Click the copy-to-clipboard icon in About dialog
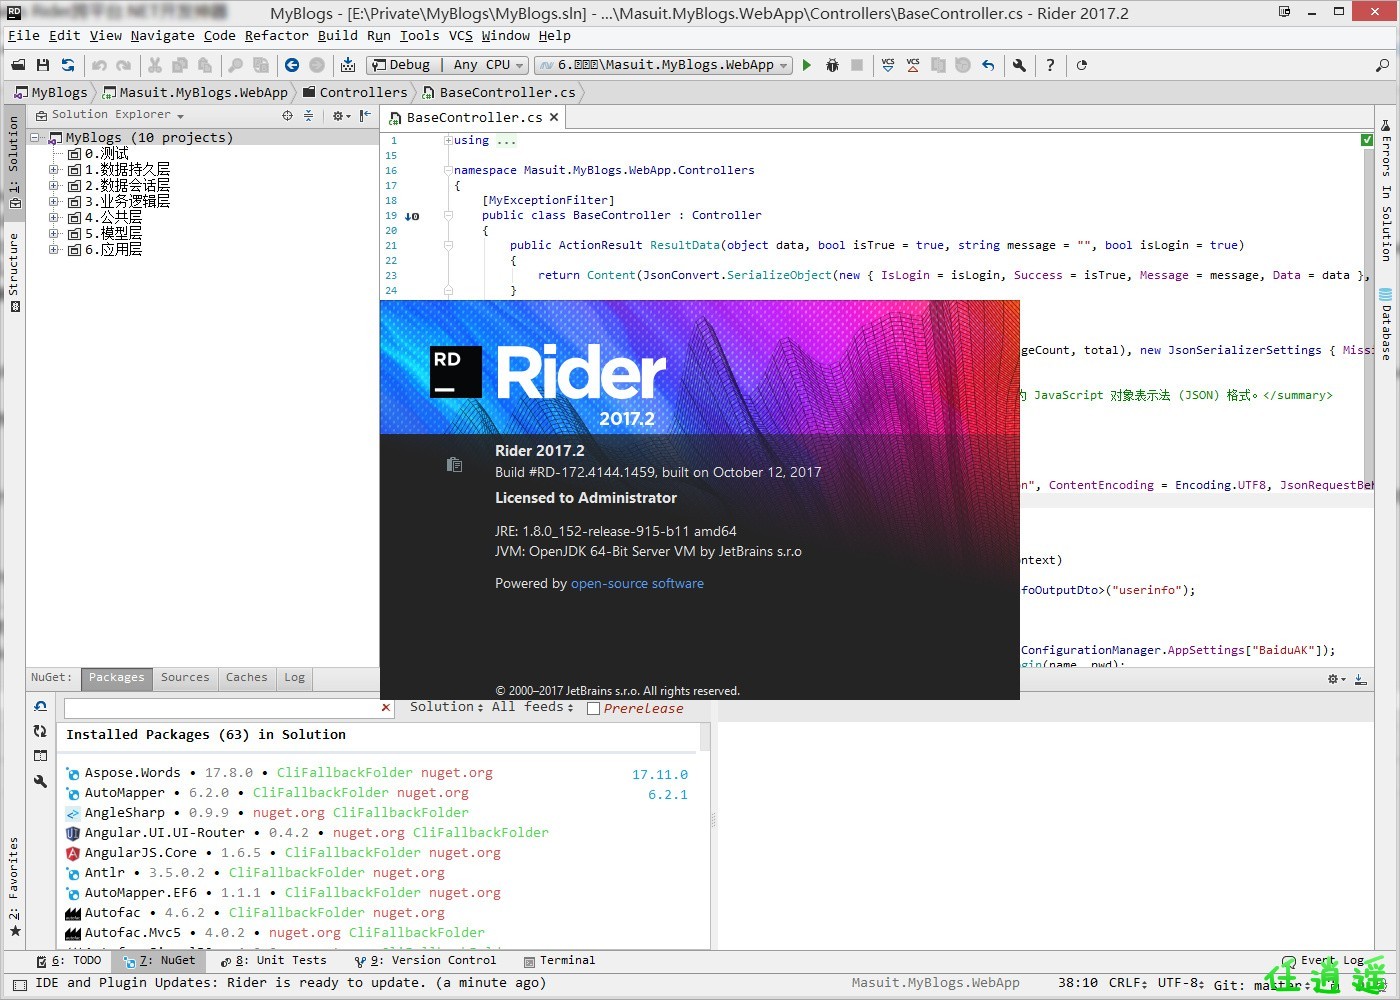This screenshot has height=1000, width=1400. click(x=454, y=464)
